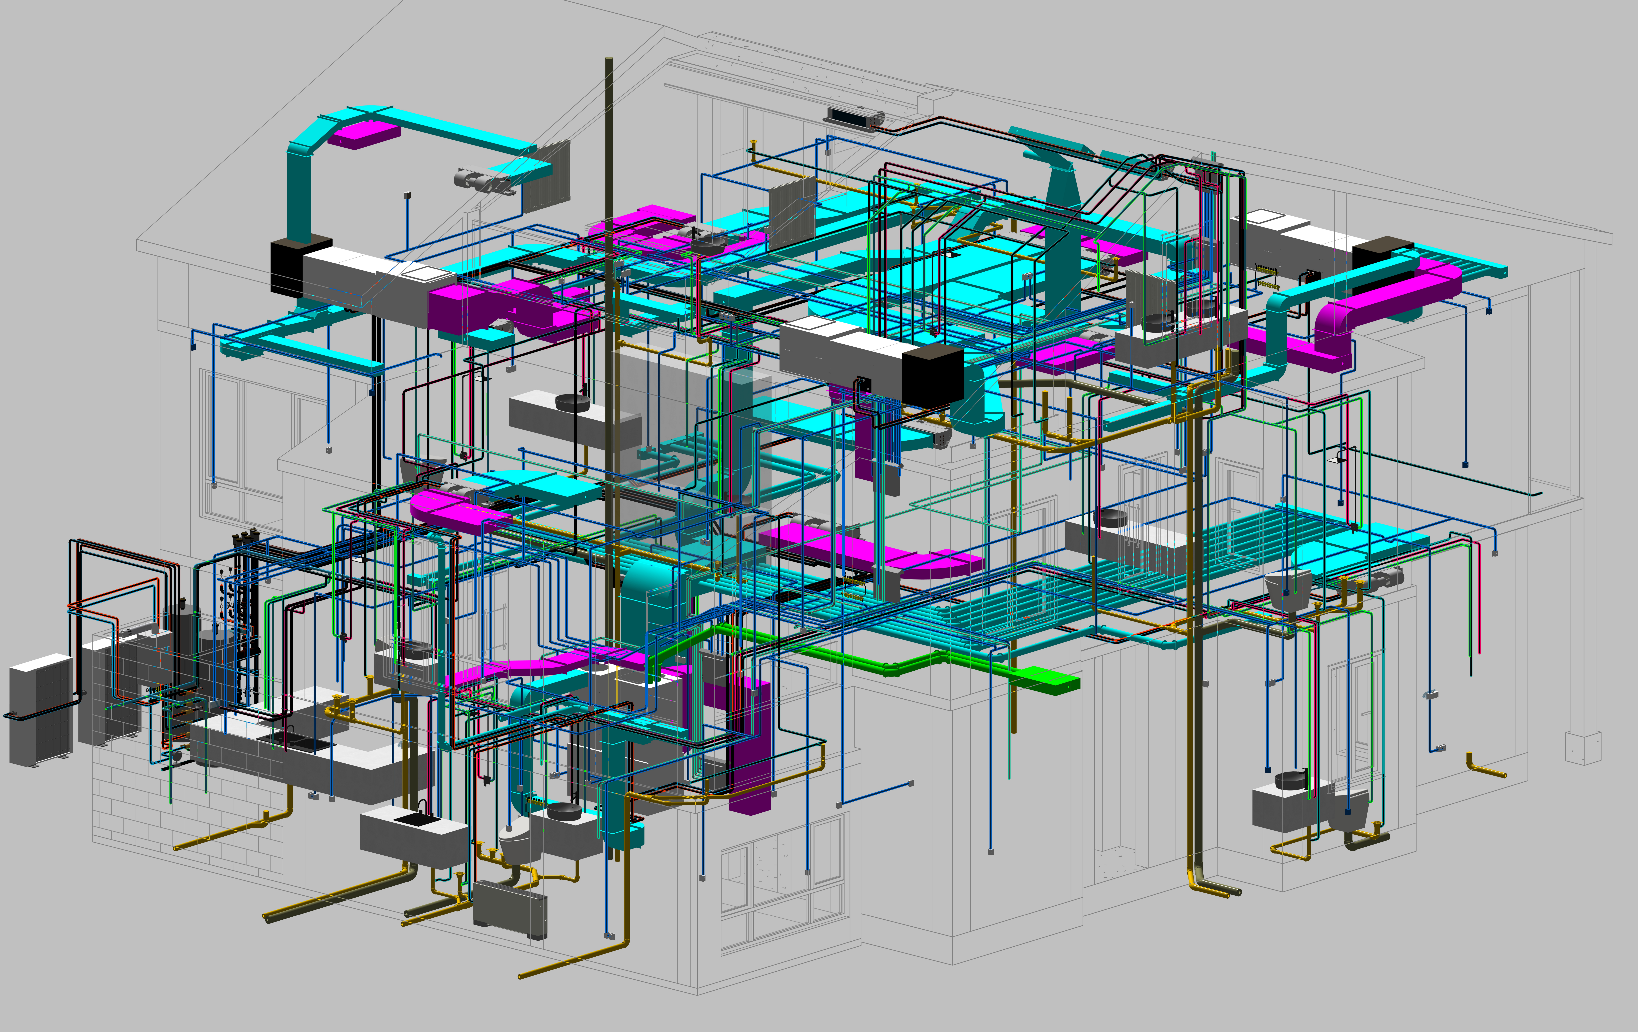Select the tall vent stack above the roof

coord(609,130)
